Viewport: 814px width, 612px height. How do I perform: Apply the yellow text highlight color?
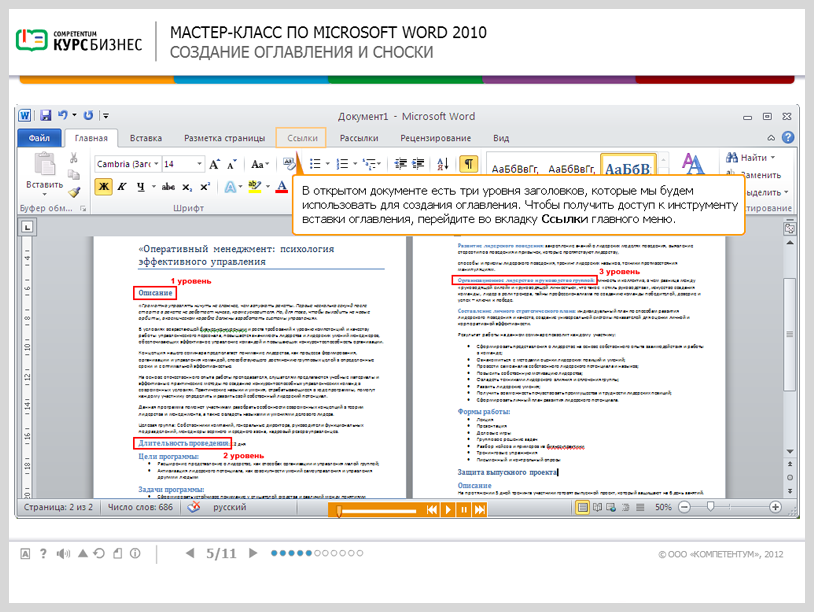(254, 187)
